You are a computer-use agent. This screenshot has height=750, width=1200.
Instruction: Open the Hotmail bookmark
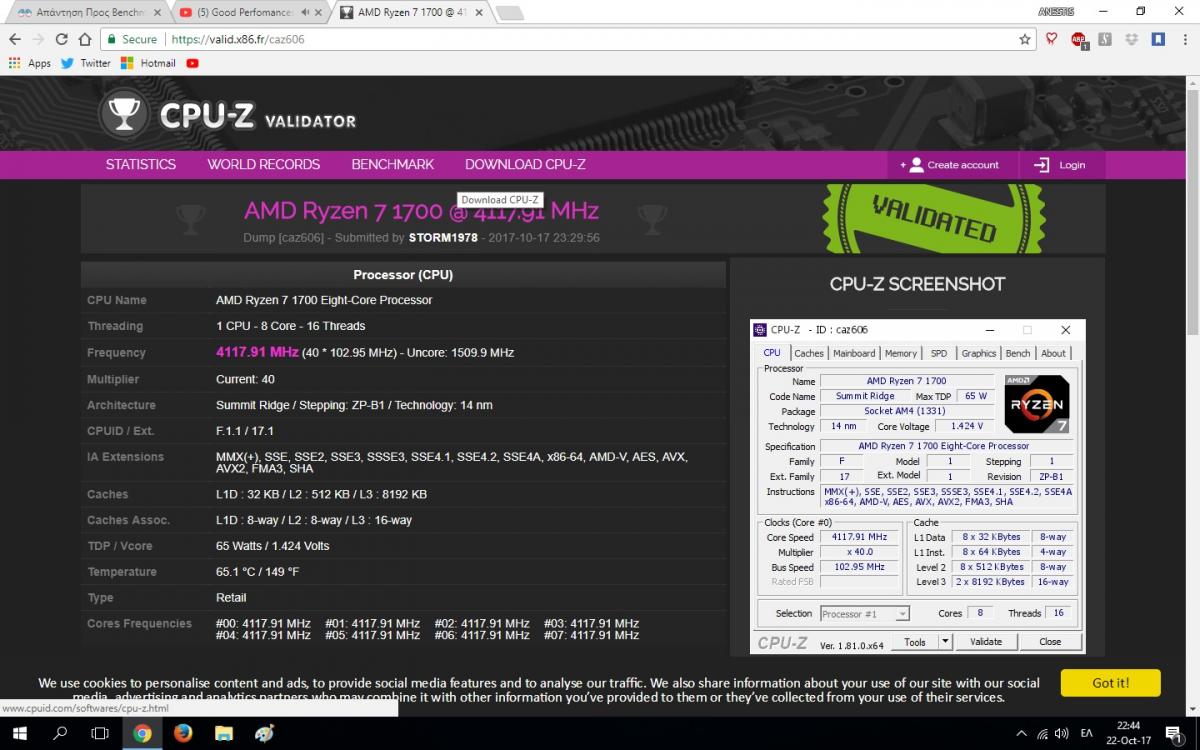(148, 63)
